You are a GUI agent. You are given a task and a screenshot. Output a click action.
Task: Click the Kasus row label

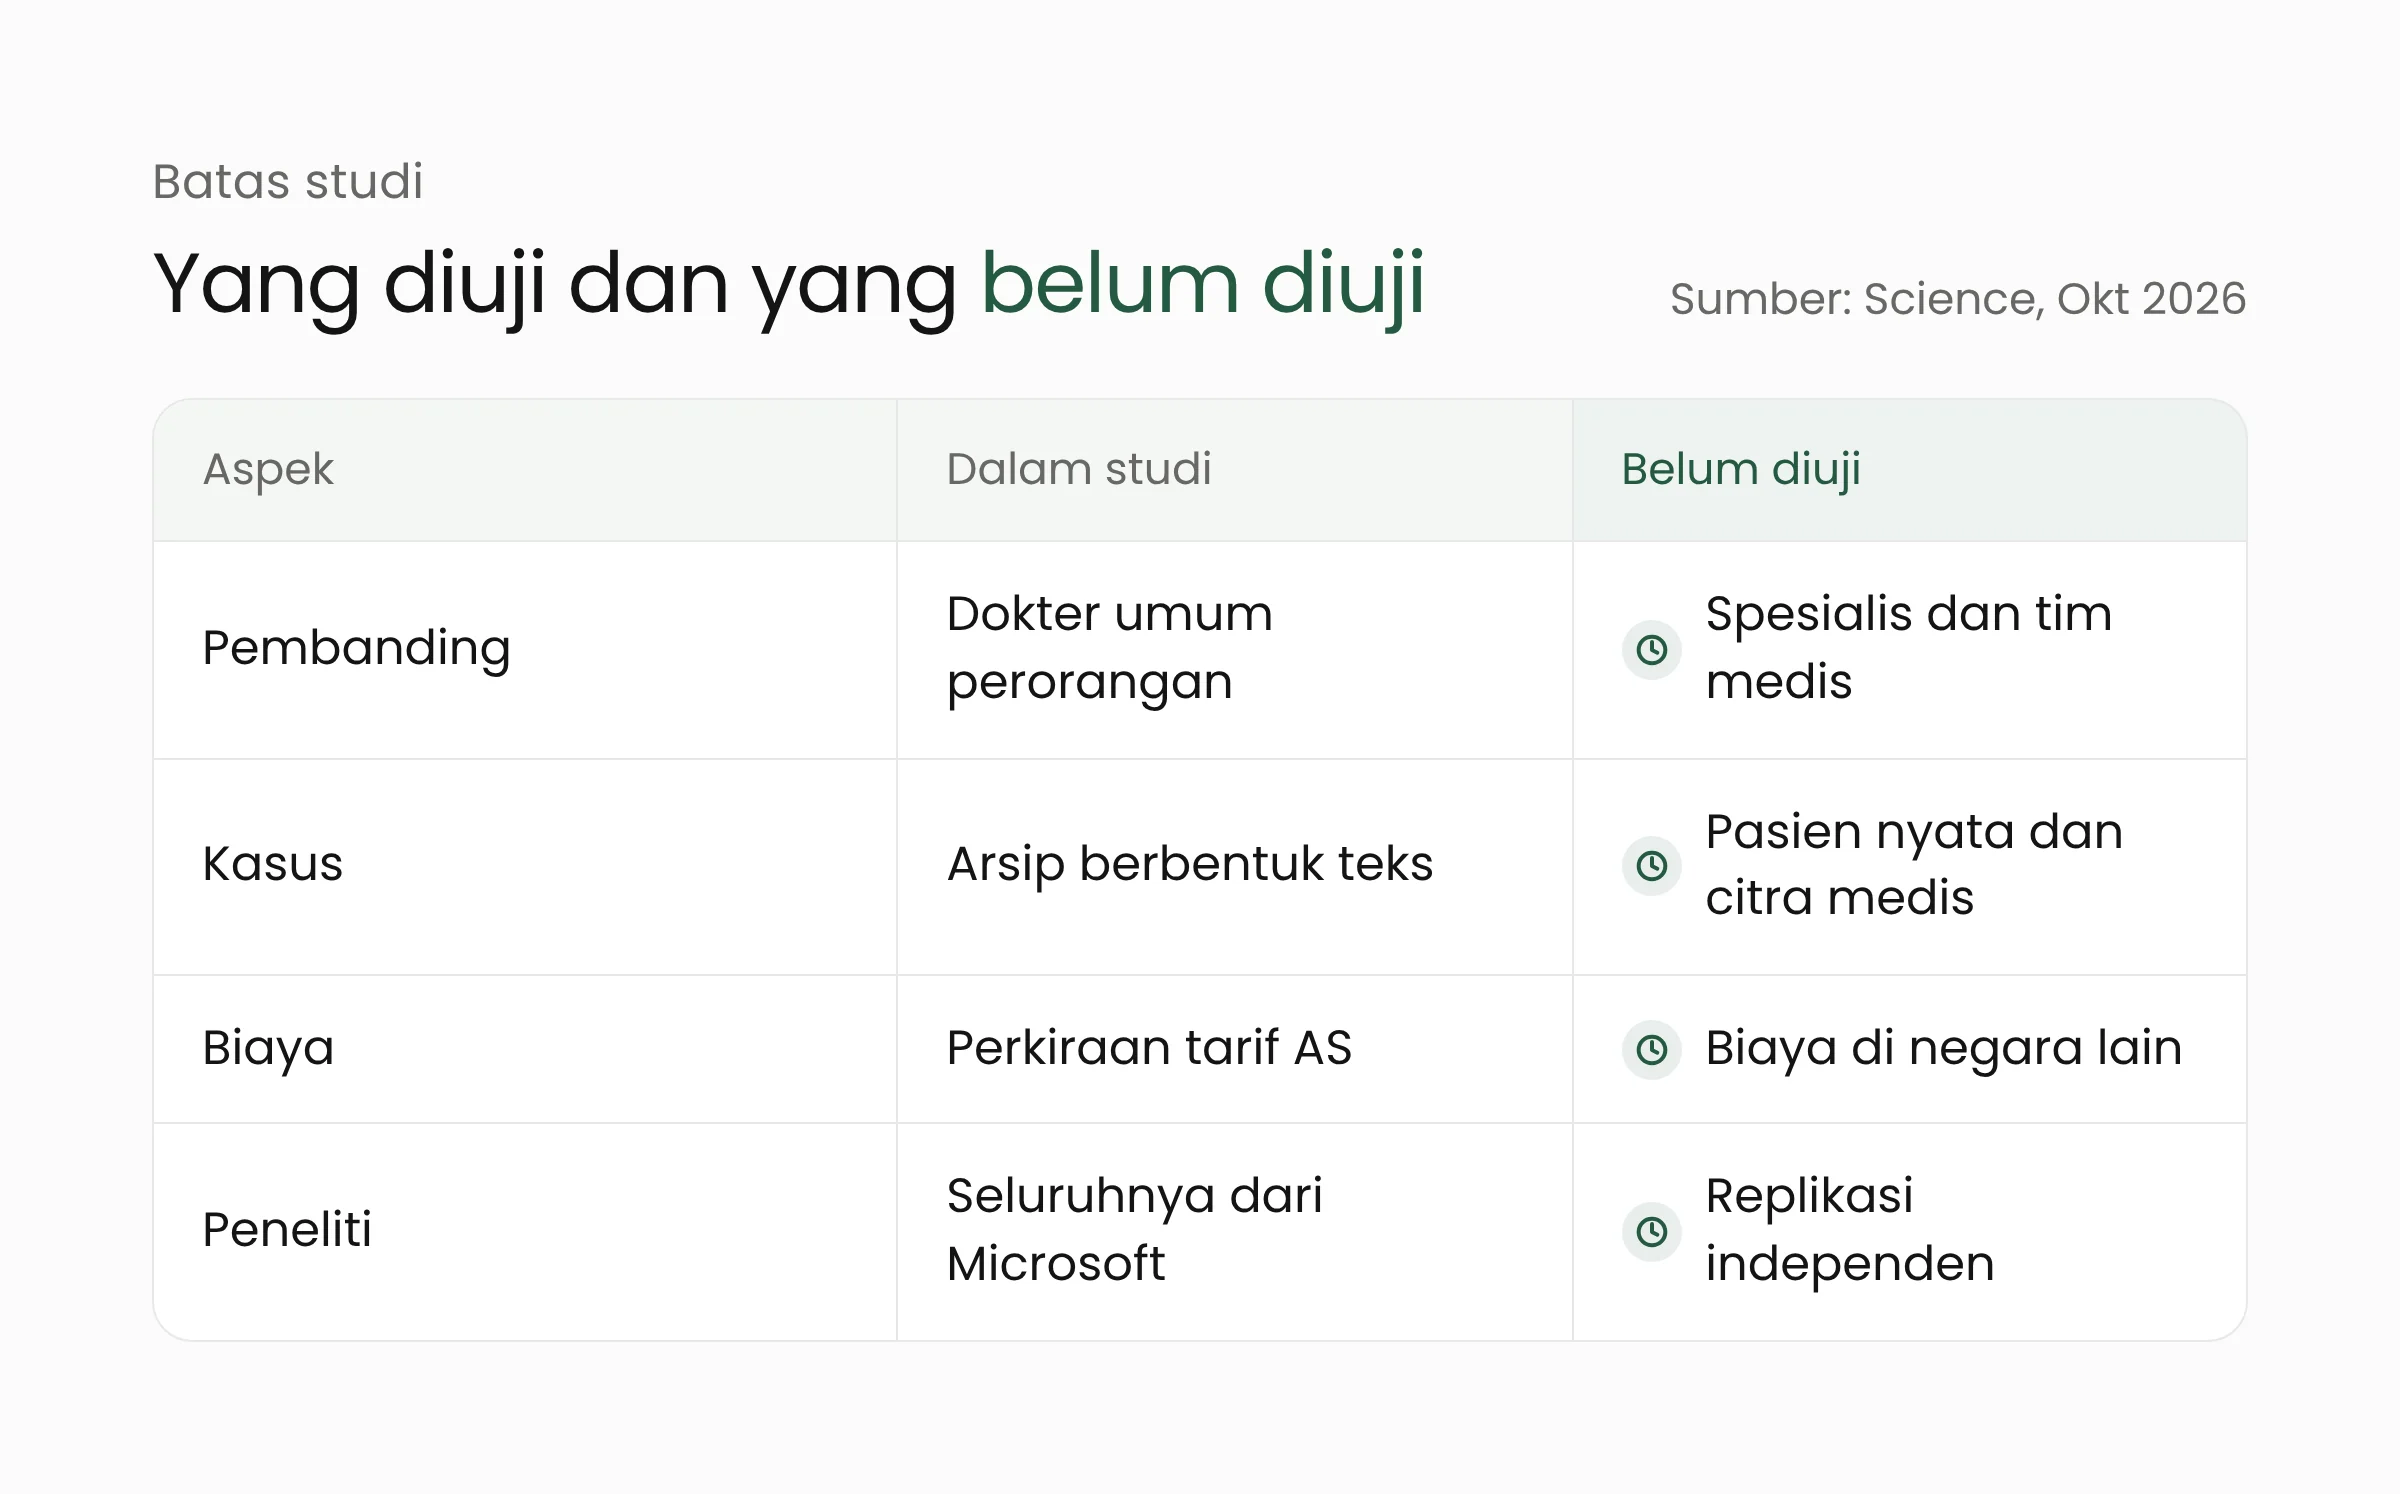click(272, 864)
